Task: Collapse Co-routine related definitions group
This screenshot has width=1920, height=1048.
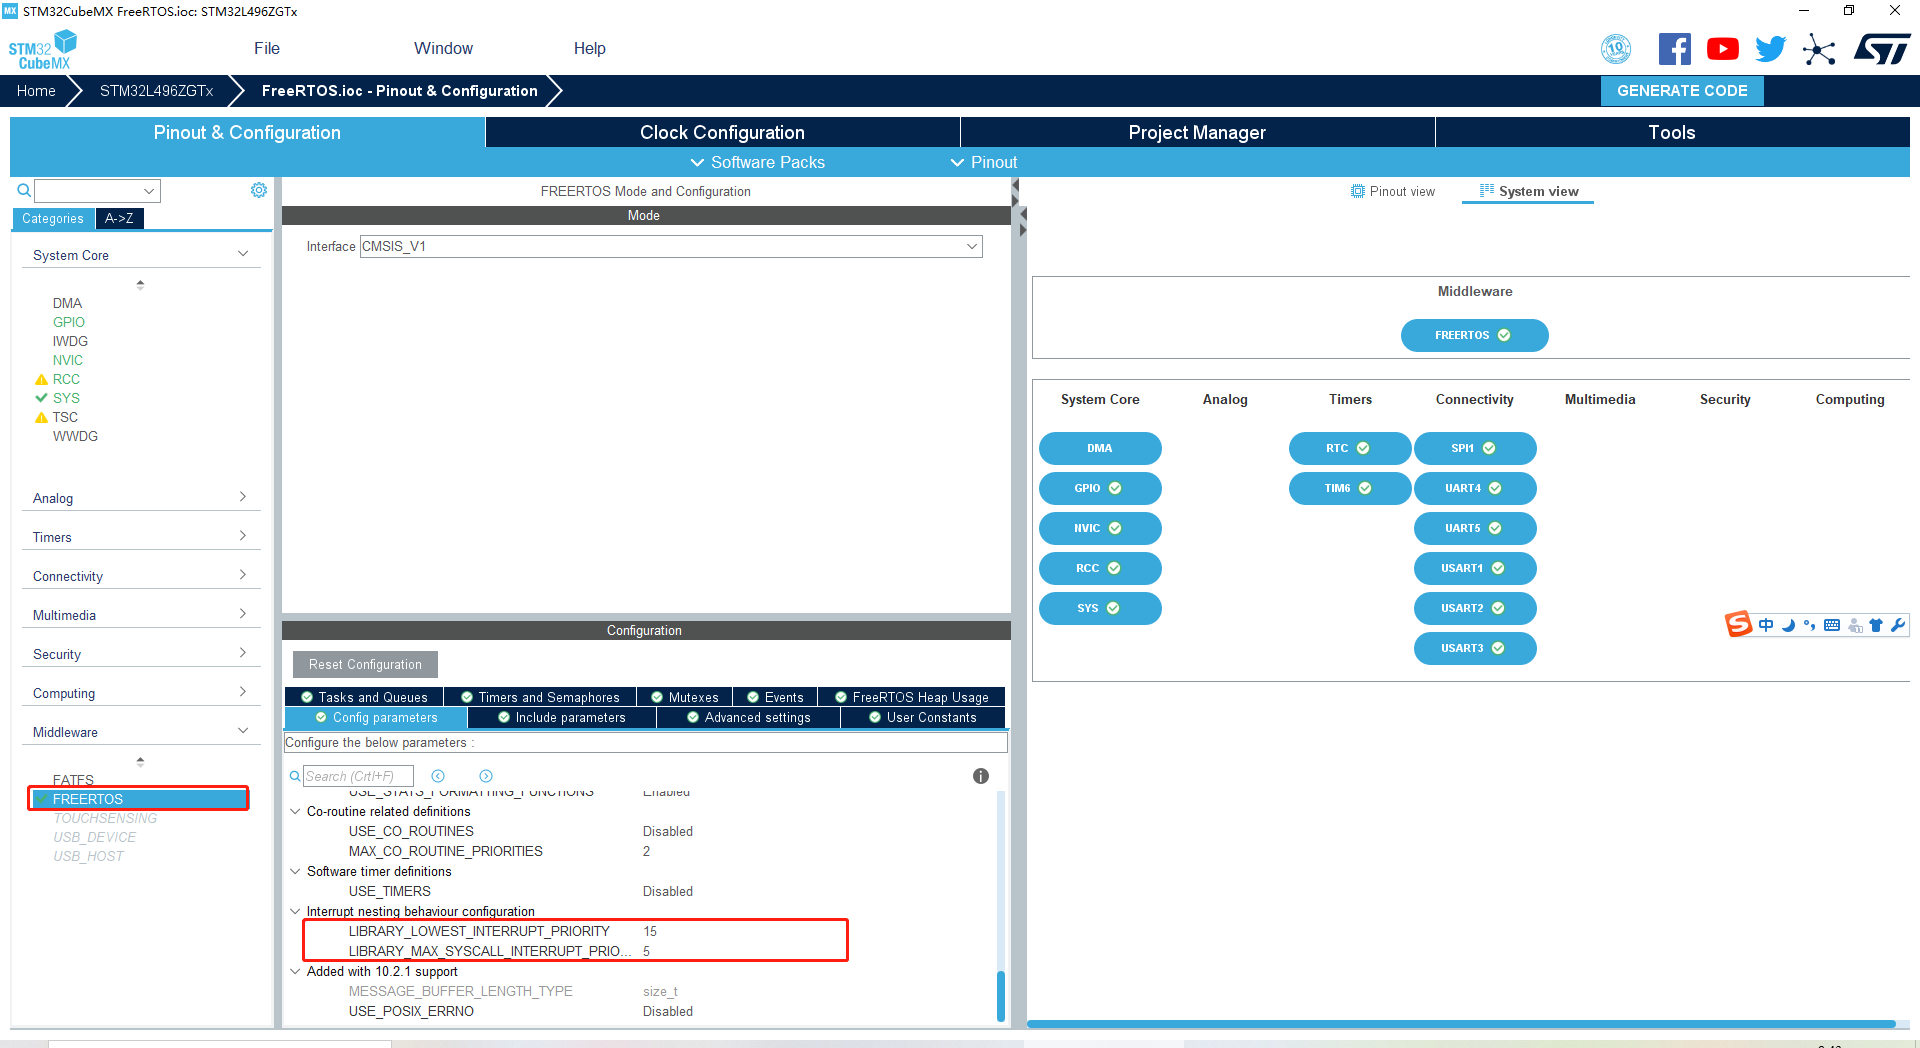Action: (x=295, y=811)
